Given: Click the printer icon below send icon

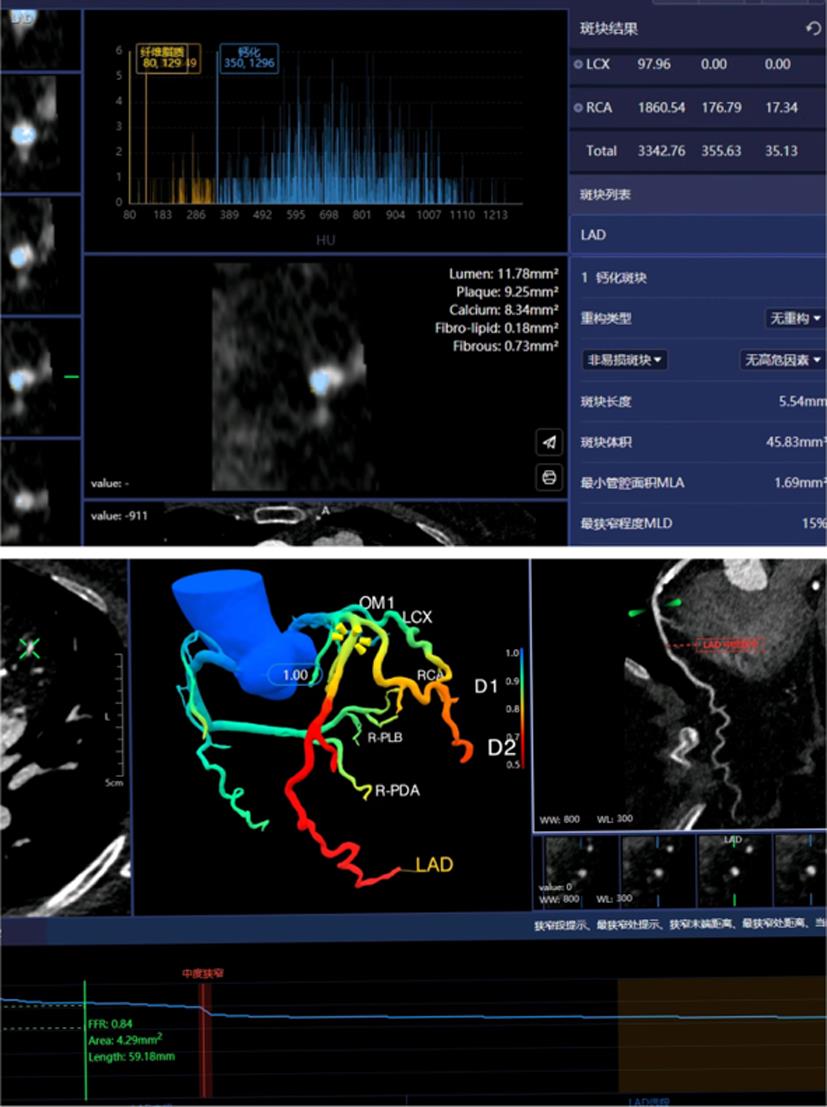Looking at the screenshot, I should (549, 478).
